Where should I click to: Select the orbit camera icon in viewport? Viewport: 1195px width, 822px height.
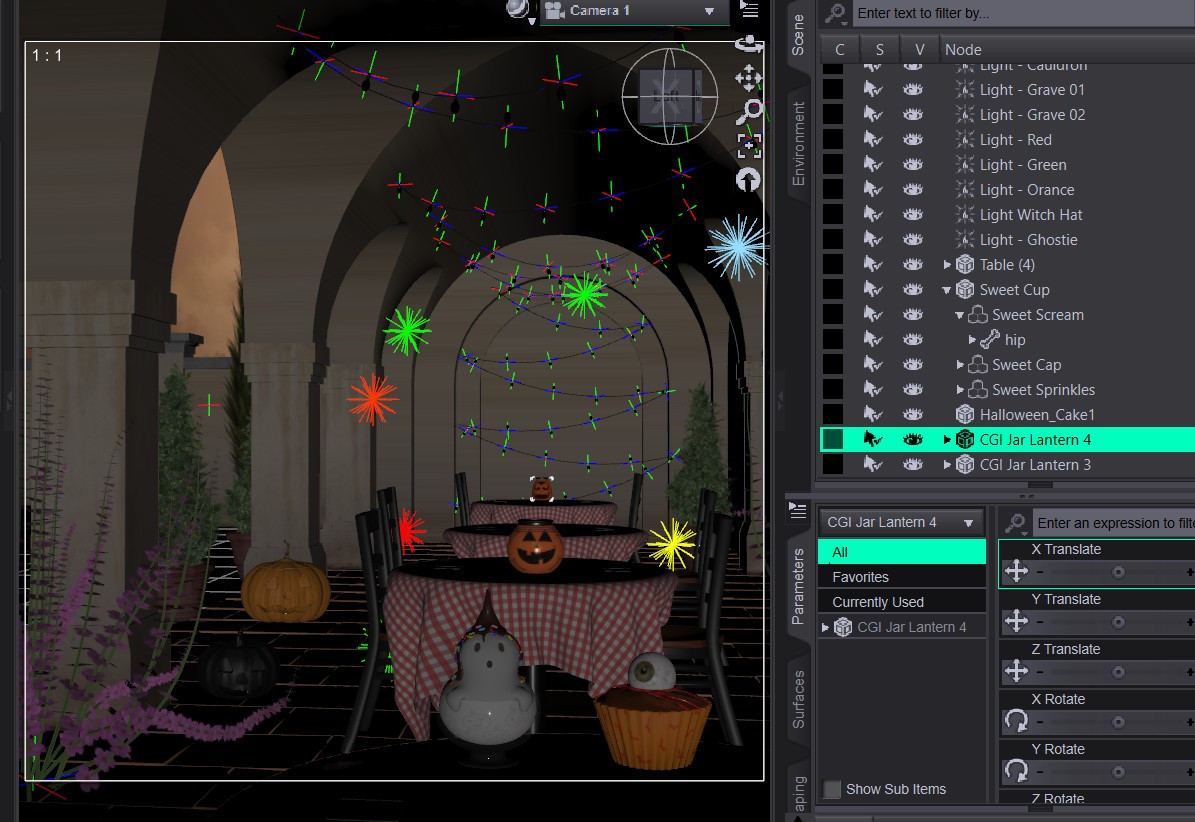point(748,44)
